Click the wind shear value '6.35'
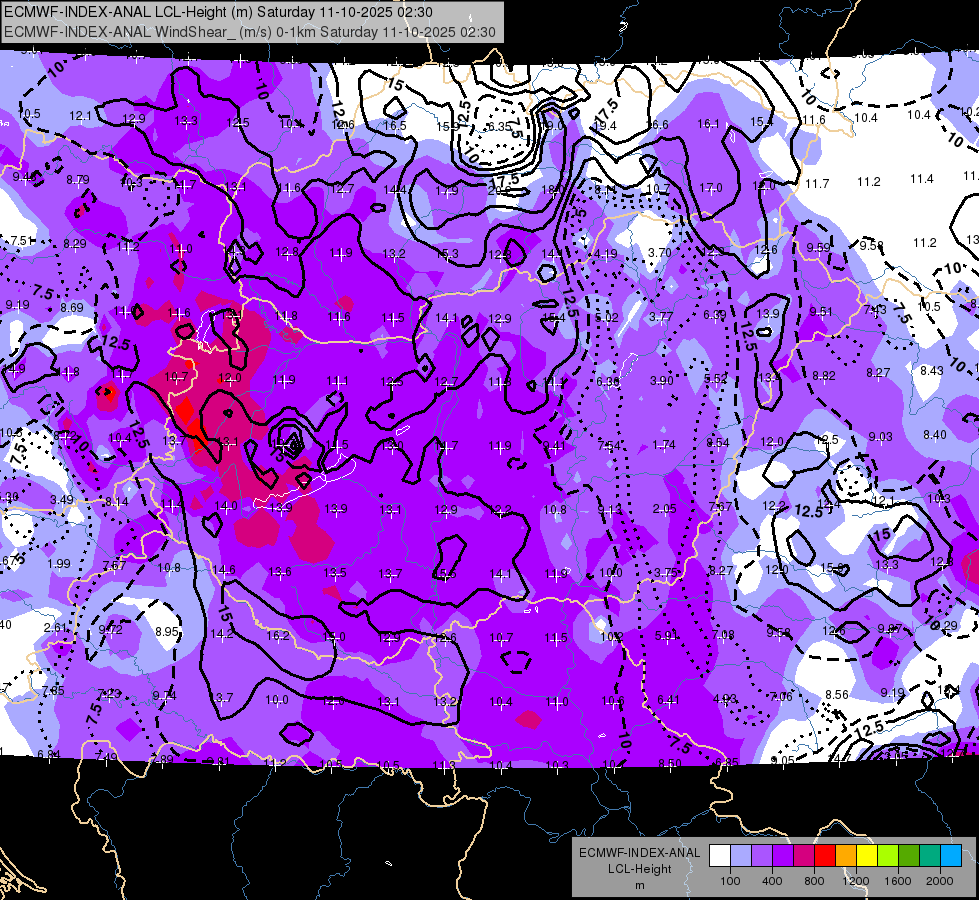 [x=499, y=126]
